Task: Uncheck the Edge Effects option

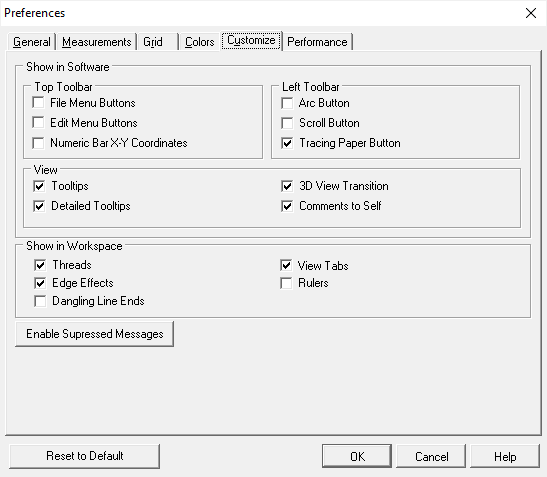Action: pos(40,283)
